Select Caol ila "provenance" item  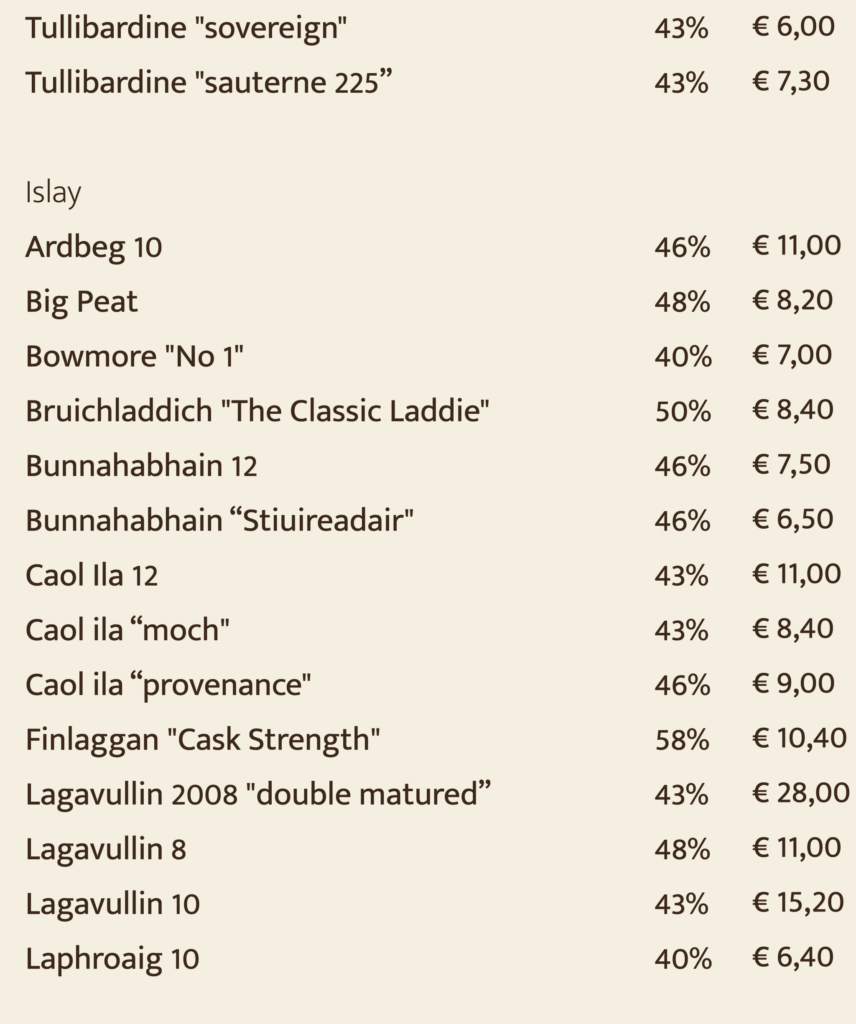click(x=168, y=686)
